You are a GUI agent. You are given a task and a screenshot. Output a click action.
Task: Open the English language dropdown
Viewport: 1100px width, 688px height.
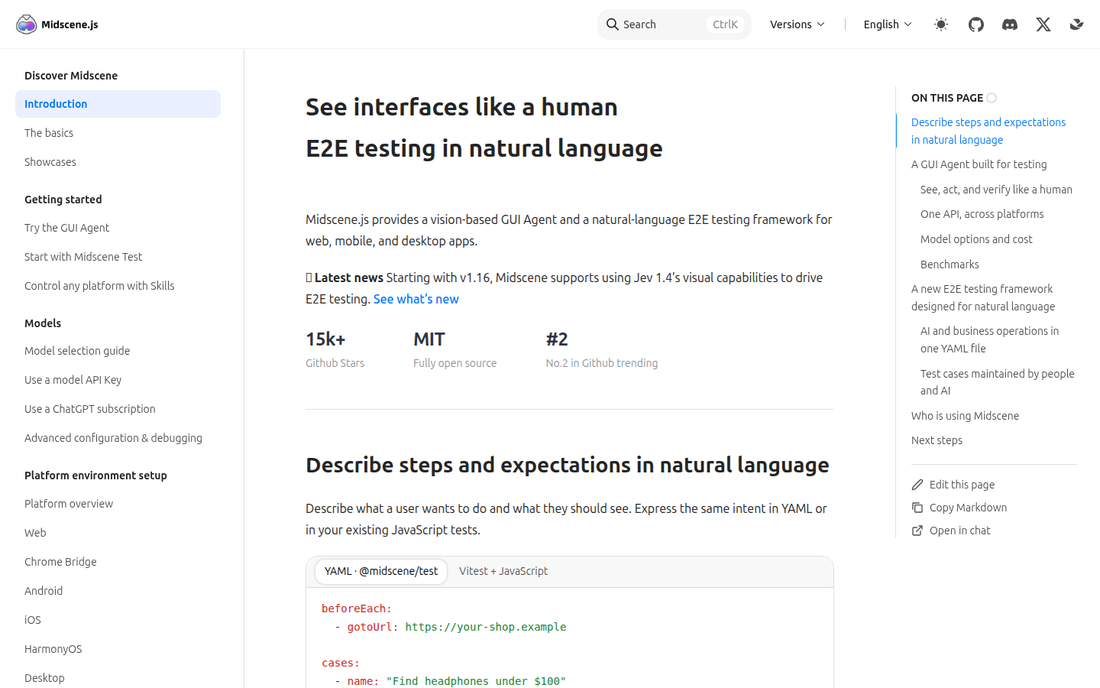pos(887,25)
